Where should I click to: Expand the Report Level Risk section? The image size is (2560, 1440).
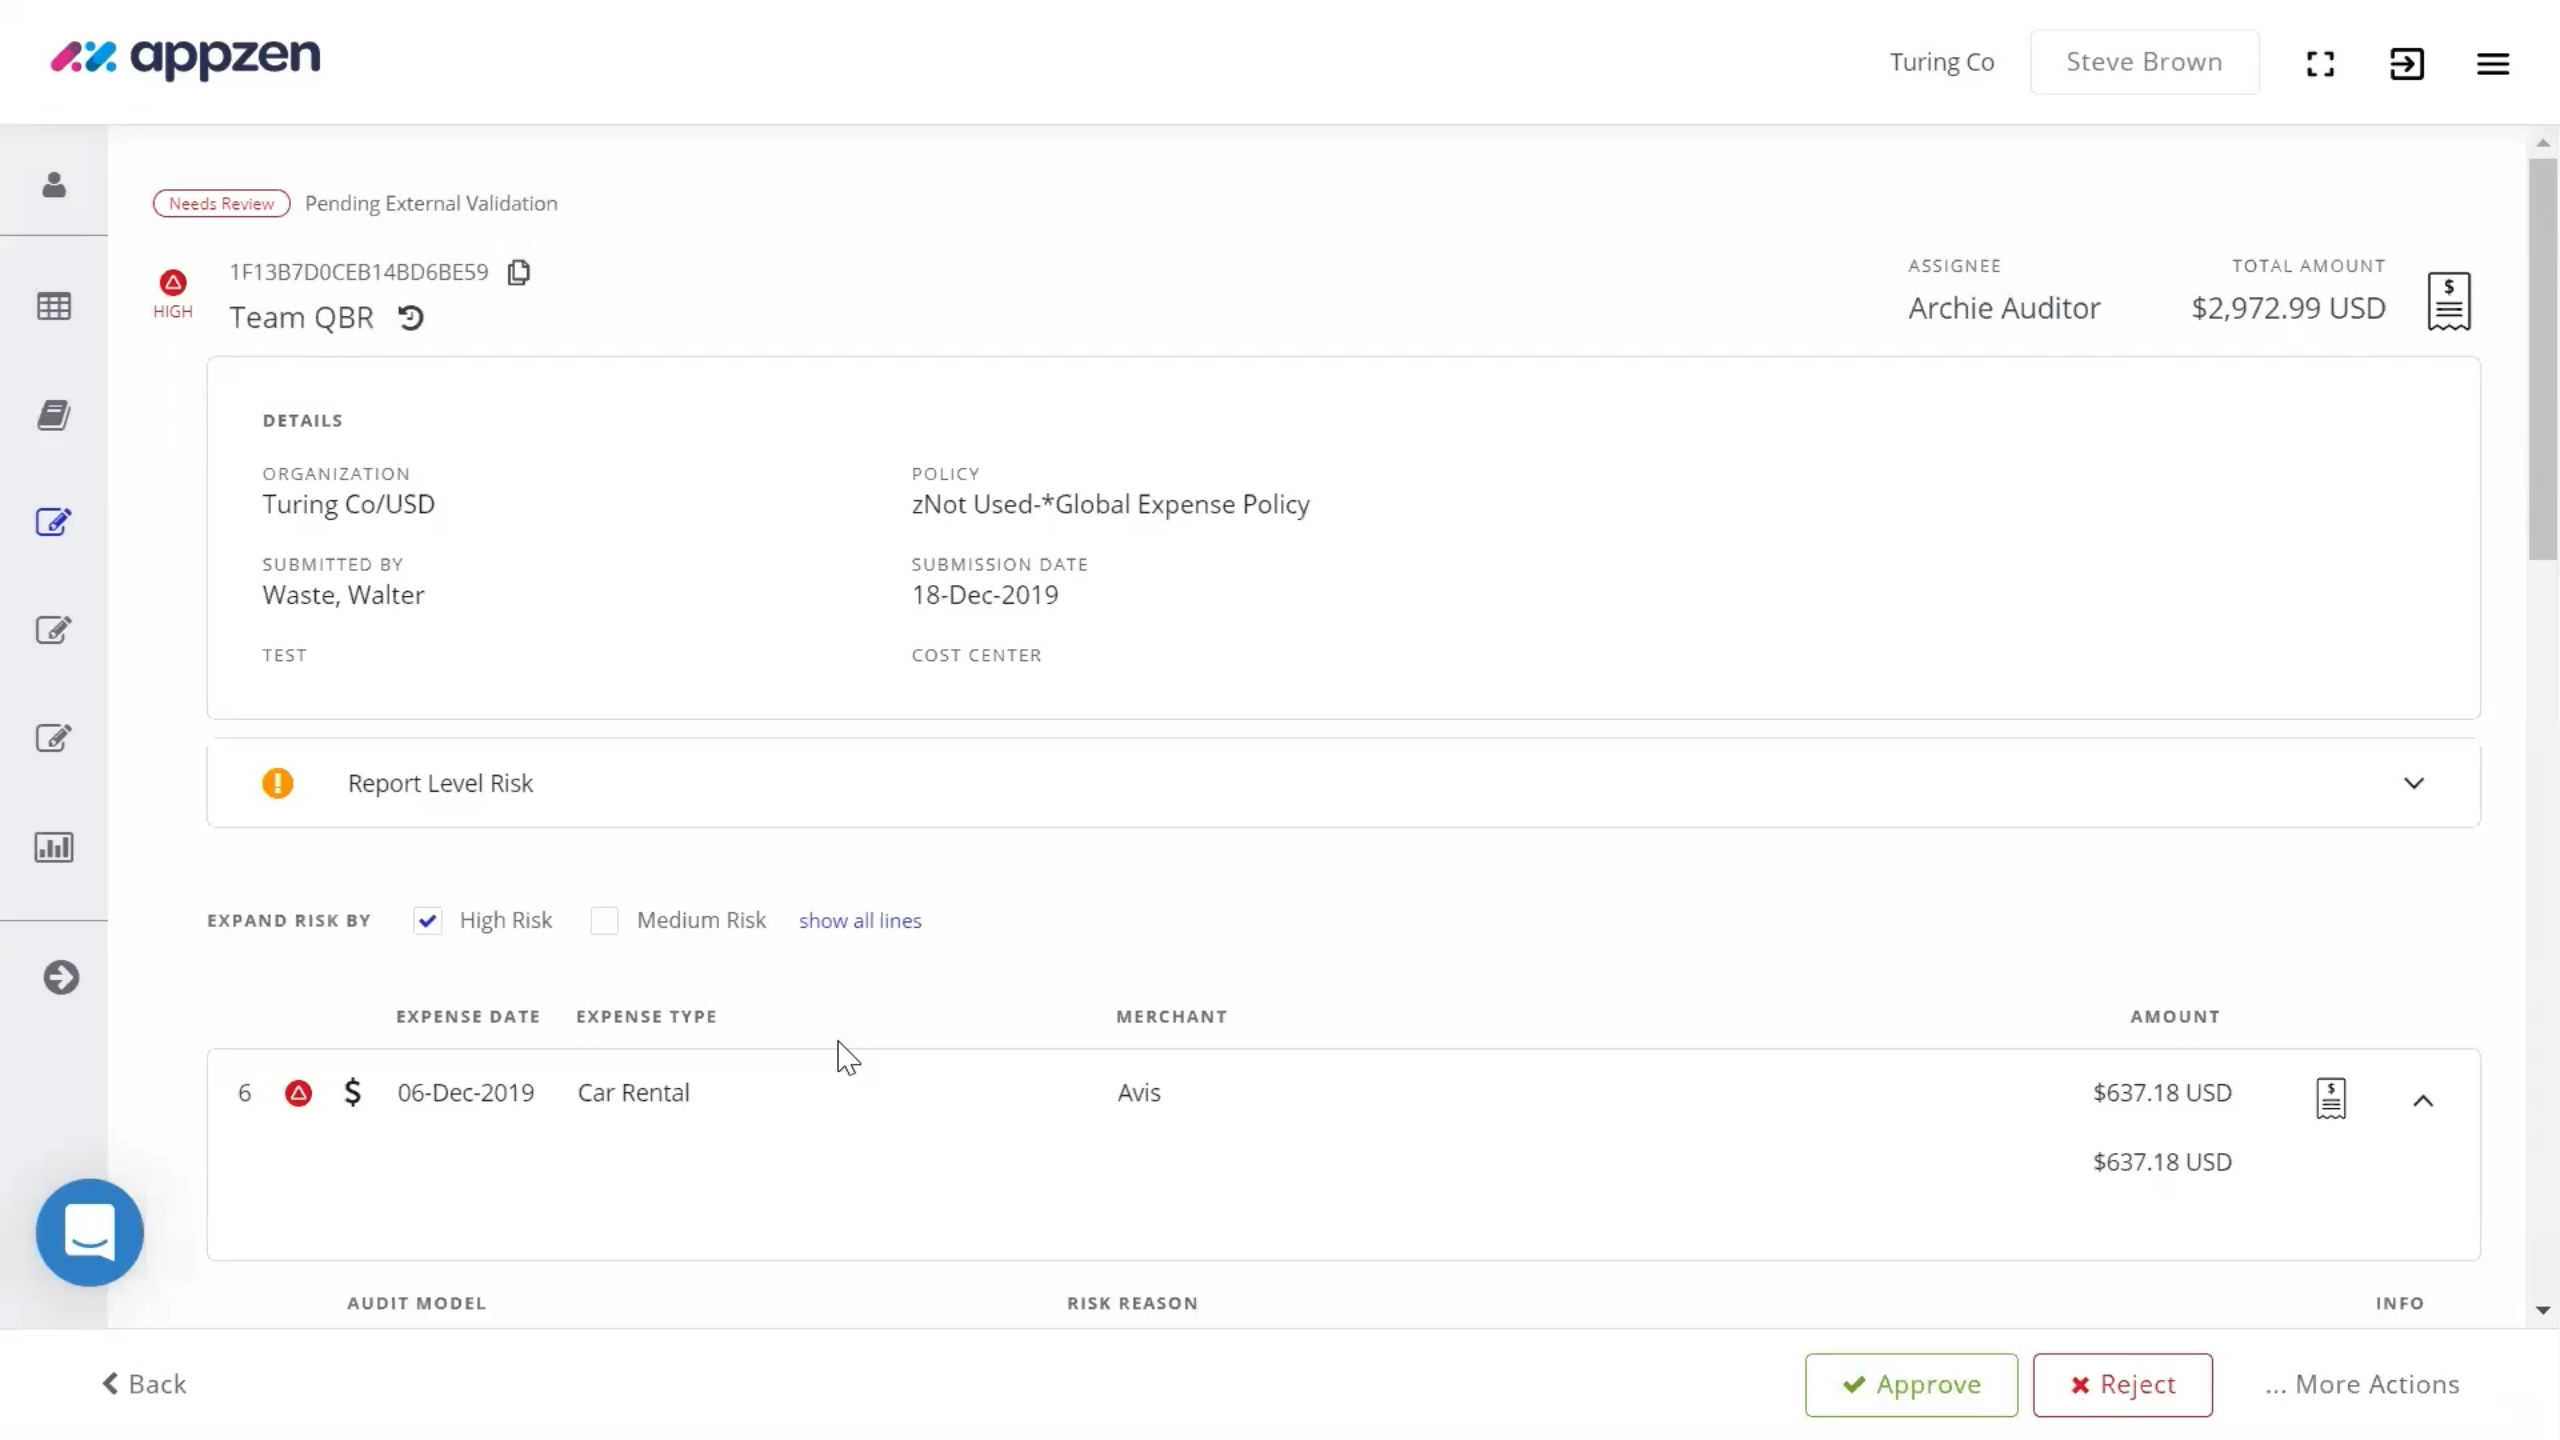[x=2415, y=783]
